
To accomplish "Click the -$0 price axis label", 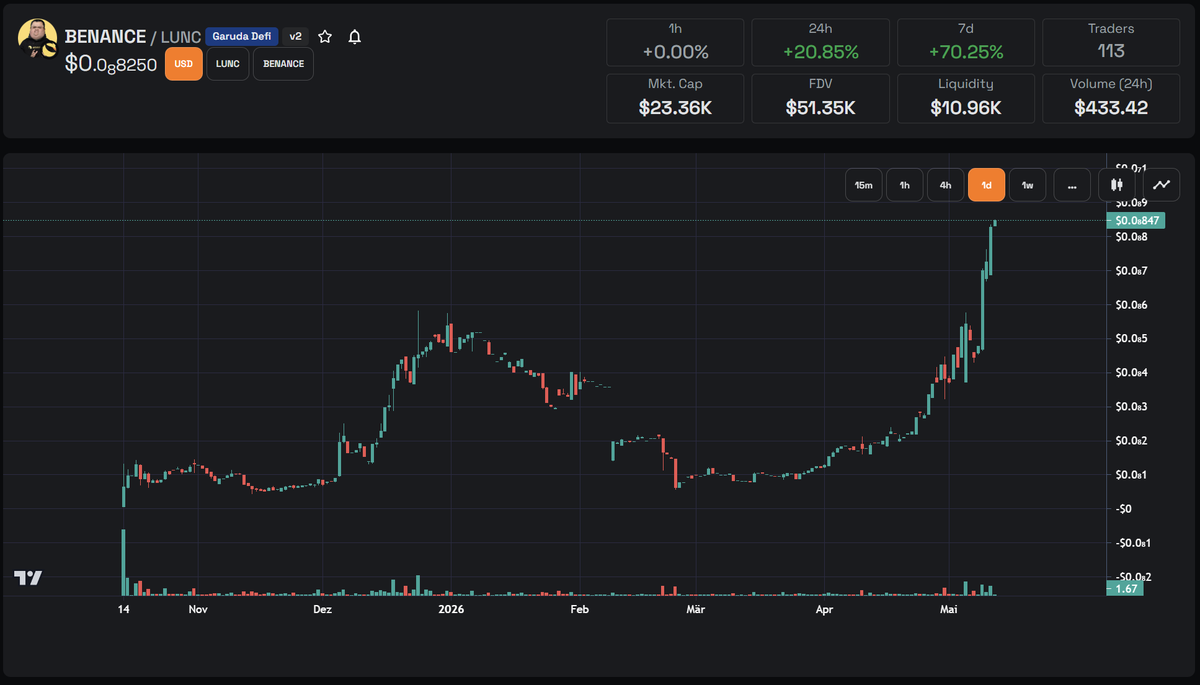I will (1125, 508).
